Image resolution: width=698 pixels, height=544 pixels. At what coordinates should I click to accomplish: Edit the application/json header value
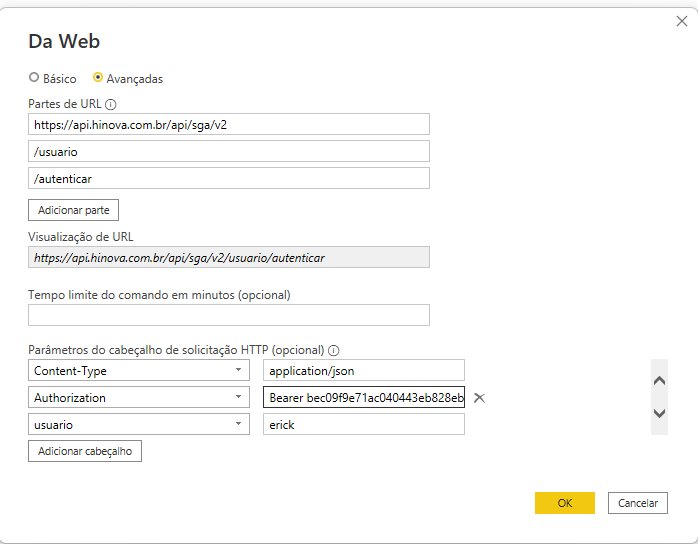[x=364, y=370]
